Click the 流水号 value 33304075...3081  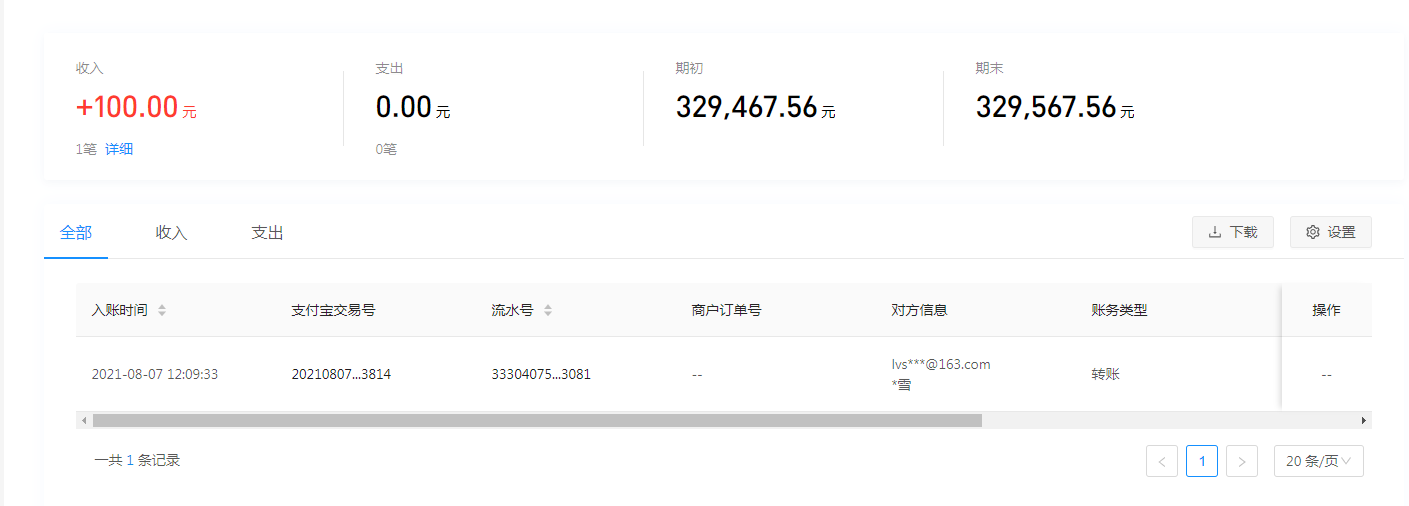[x=540, y=374]
